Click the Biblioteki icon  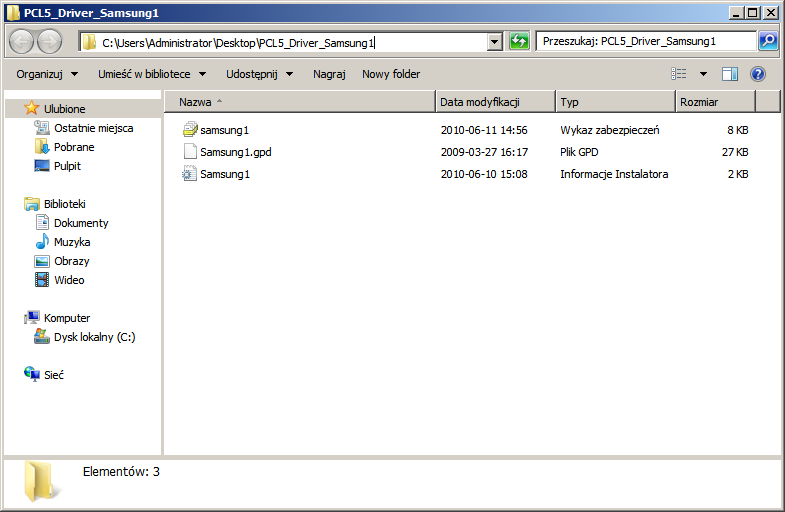pos(32,204)
